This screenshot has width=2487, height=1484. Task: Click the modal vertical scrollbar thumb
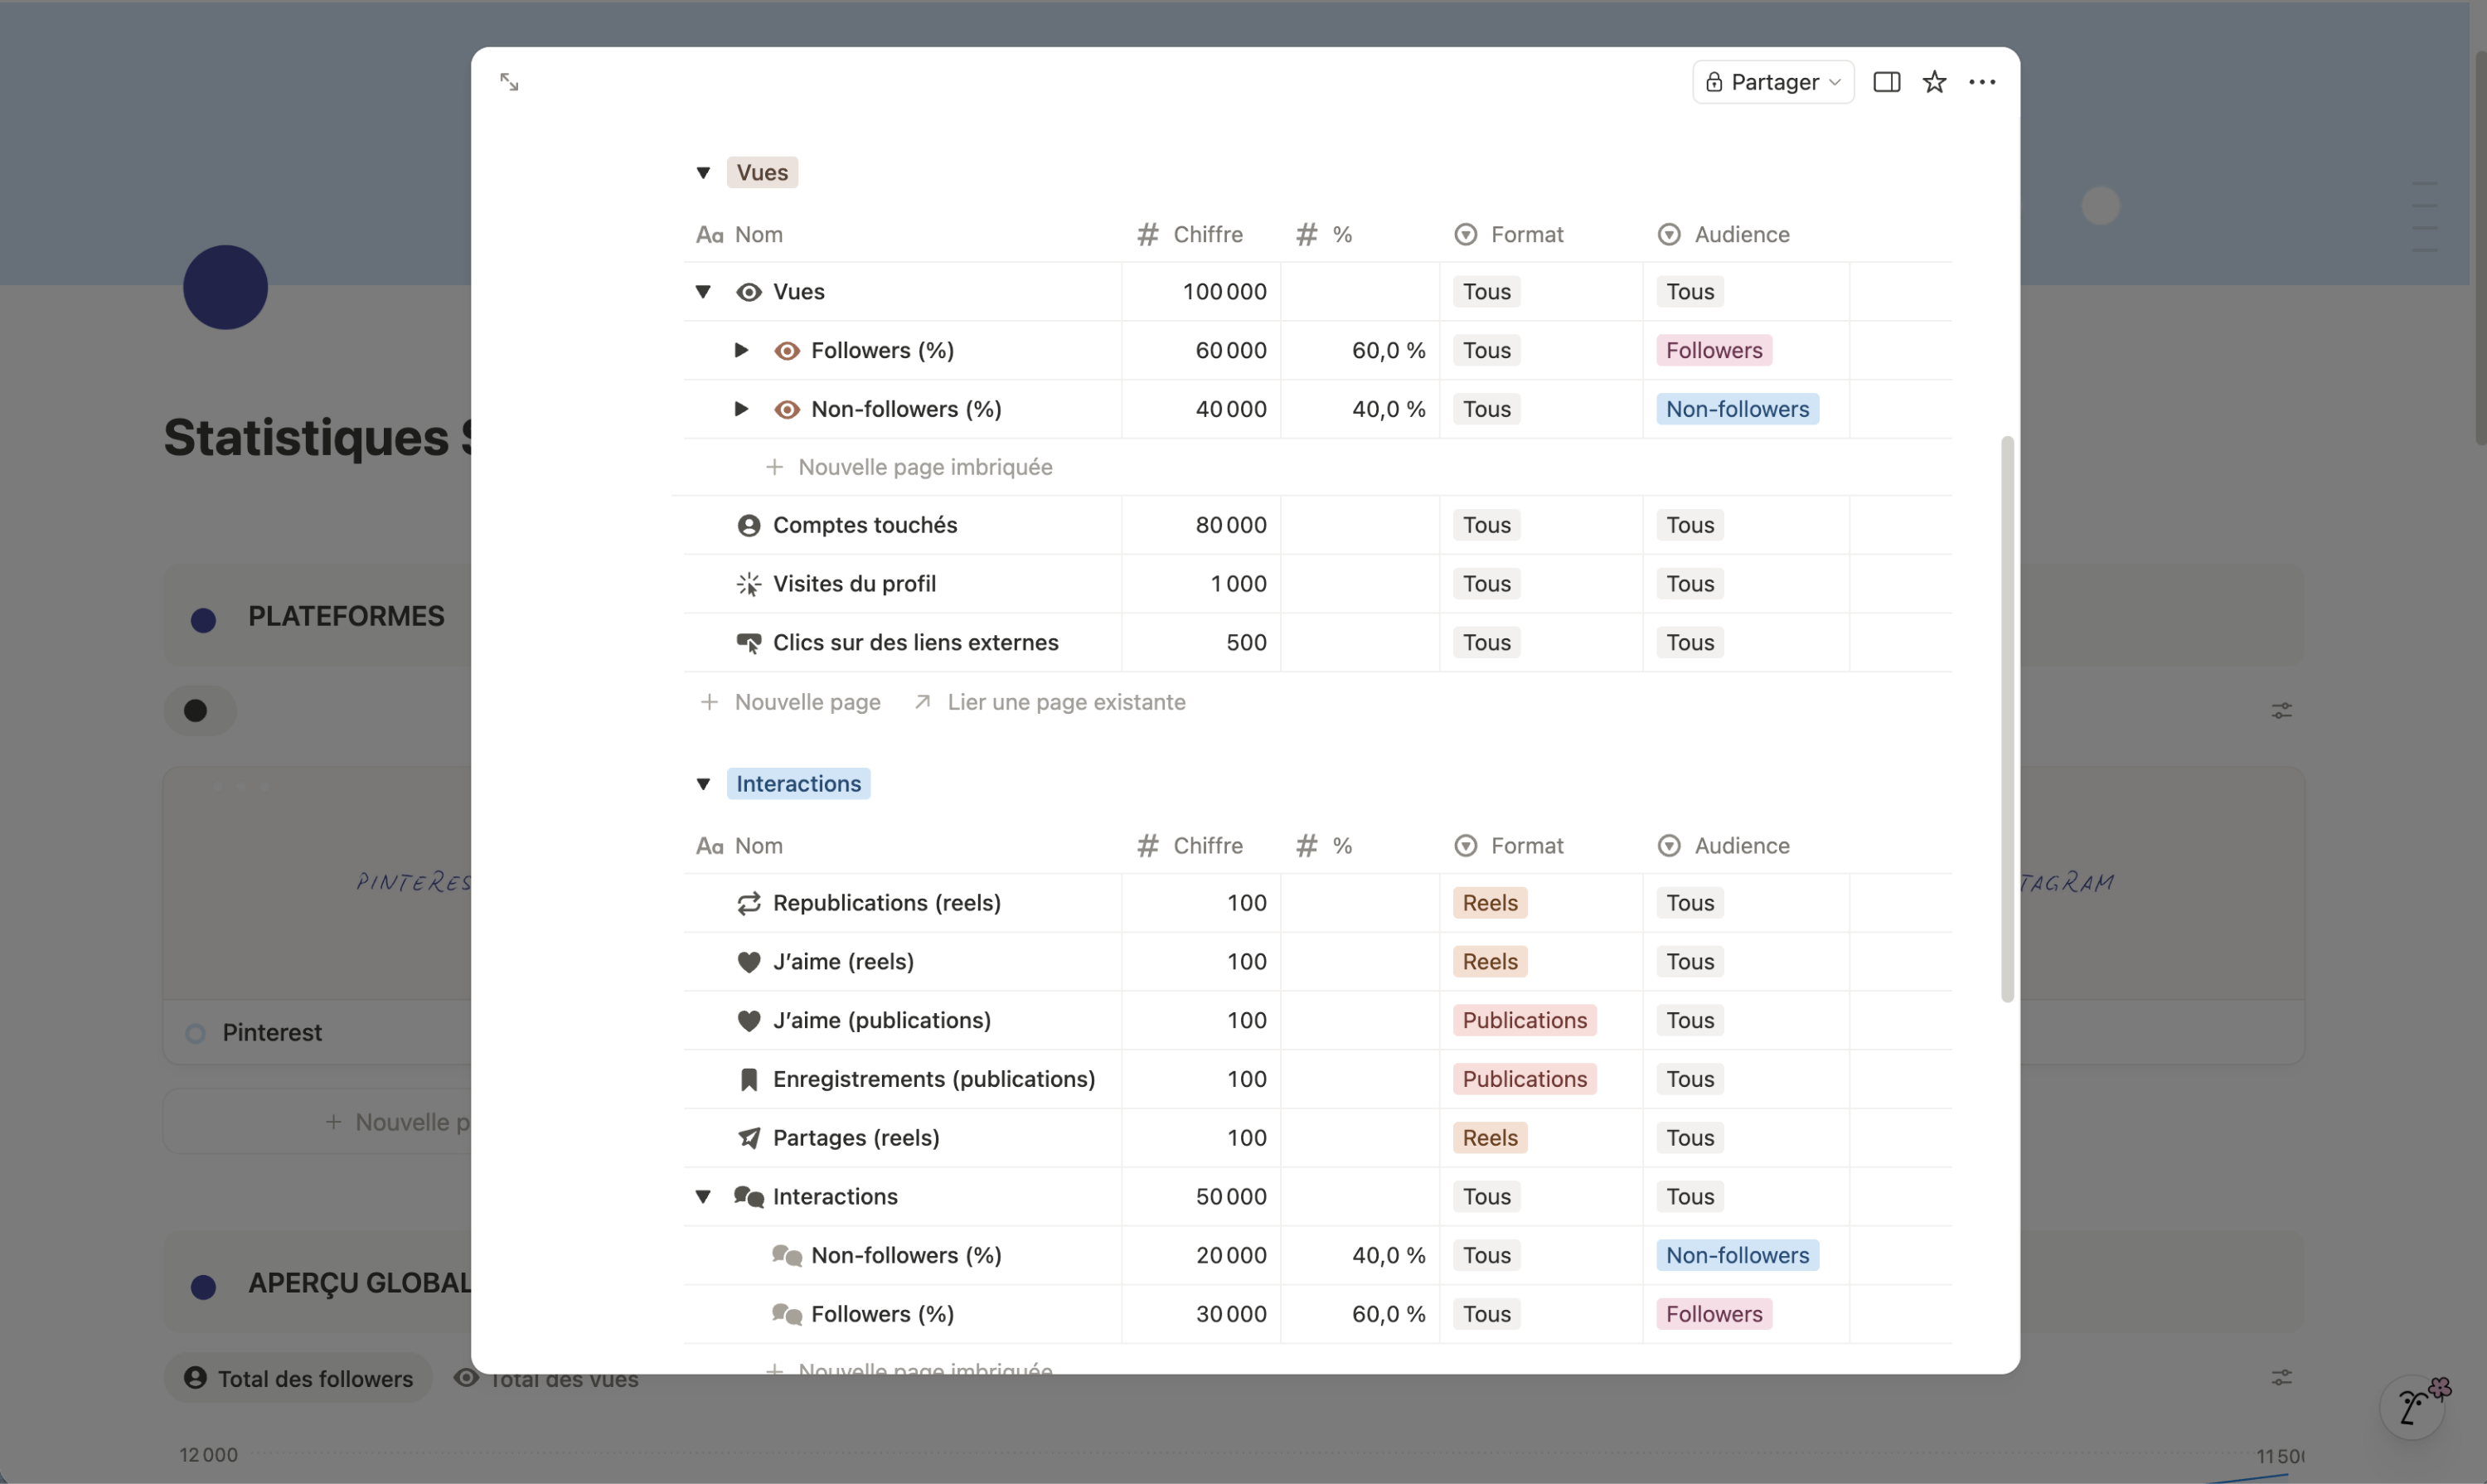point(2006,719)
